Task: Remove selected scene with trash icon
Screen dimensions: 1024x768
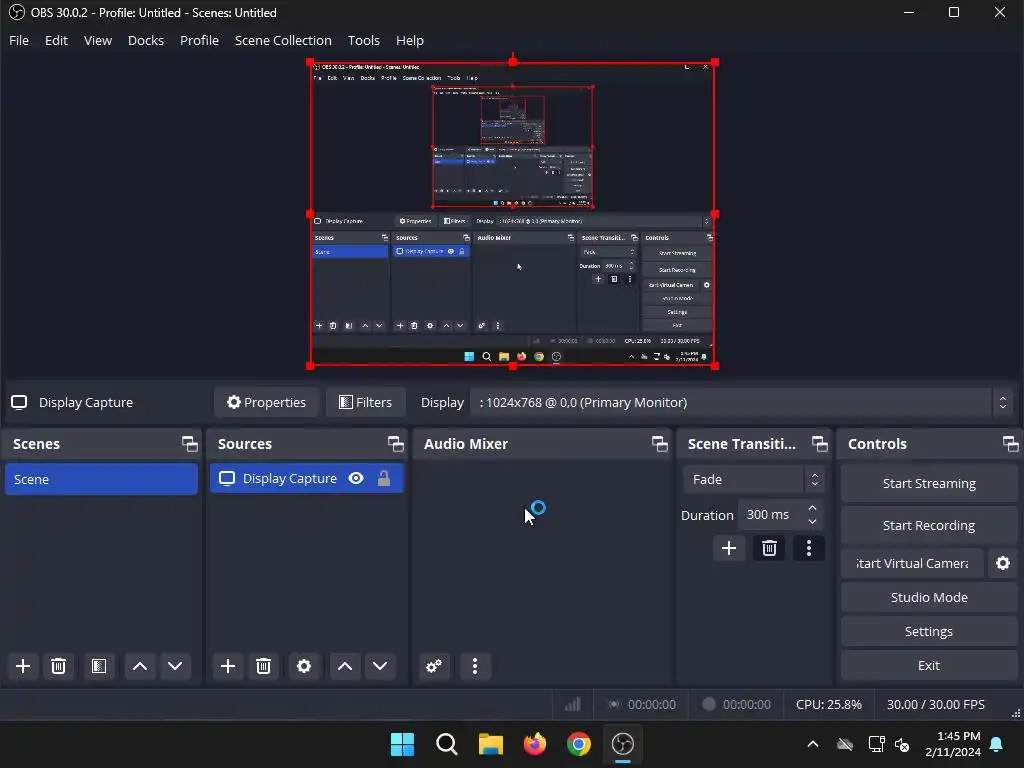Action: (58, 666)
